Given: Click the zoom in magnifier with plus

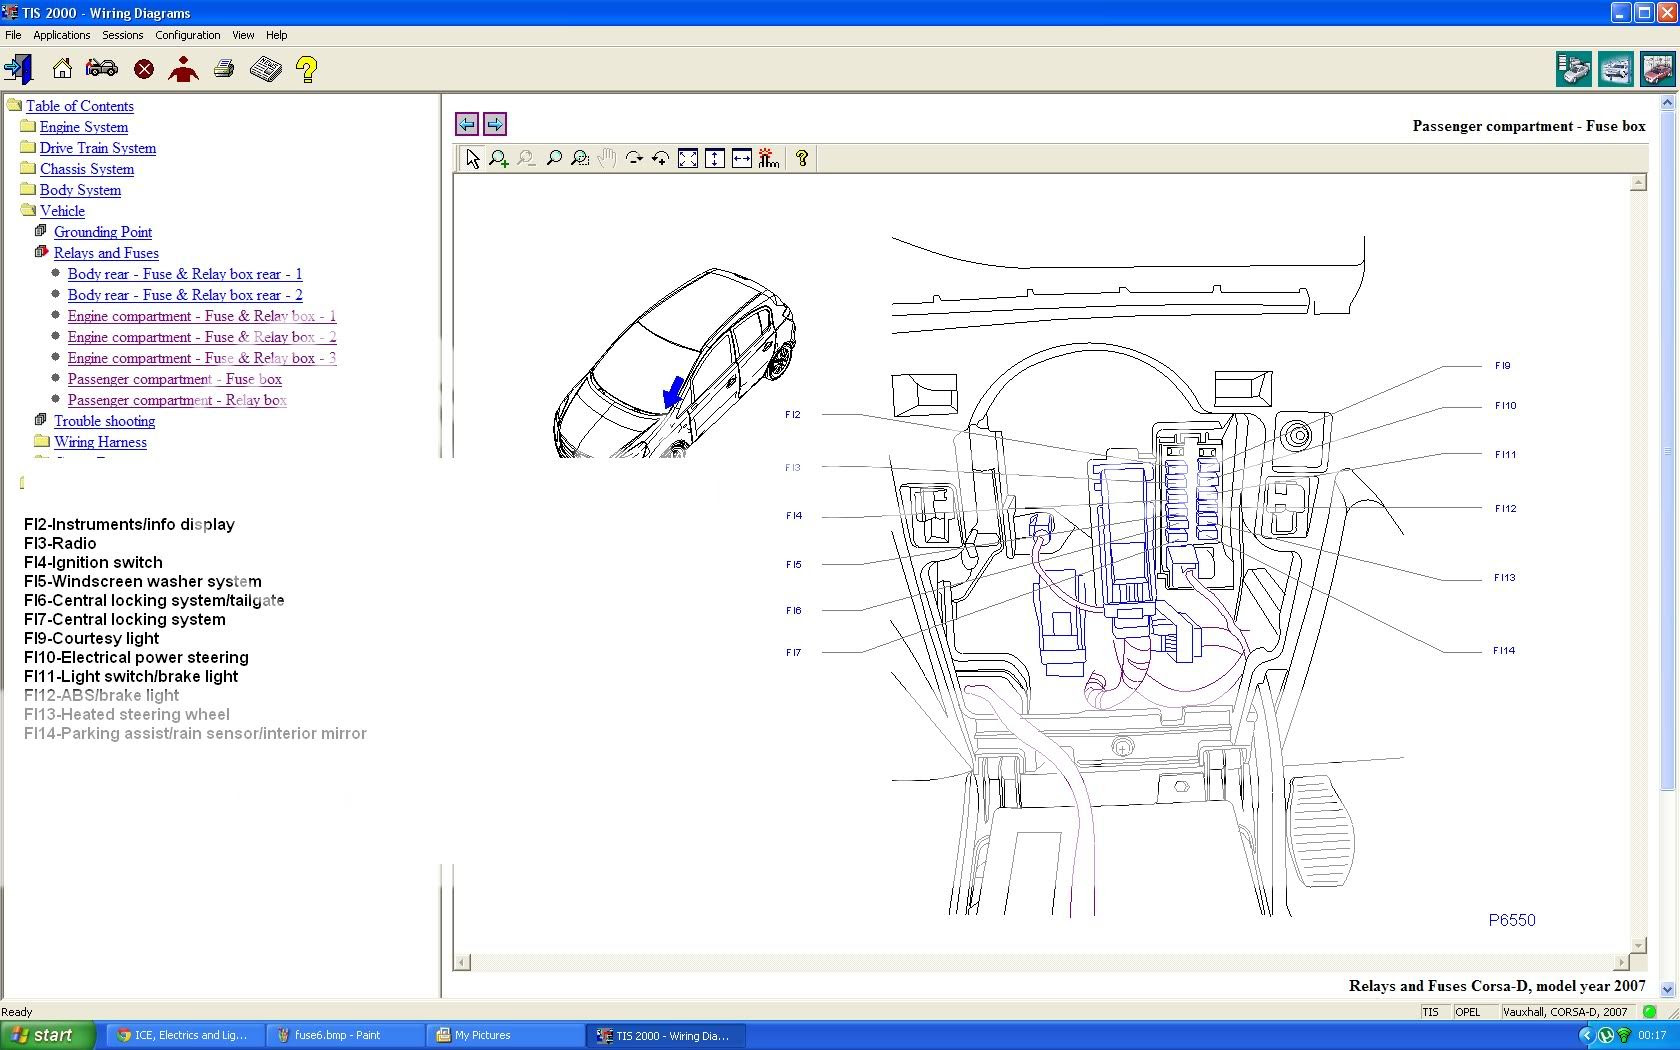Looking at the screenshot, I should 498,158.
